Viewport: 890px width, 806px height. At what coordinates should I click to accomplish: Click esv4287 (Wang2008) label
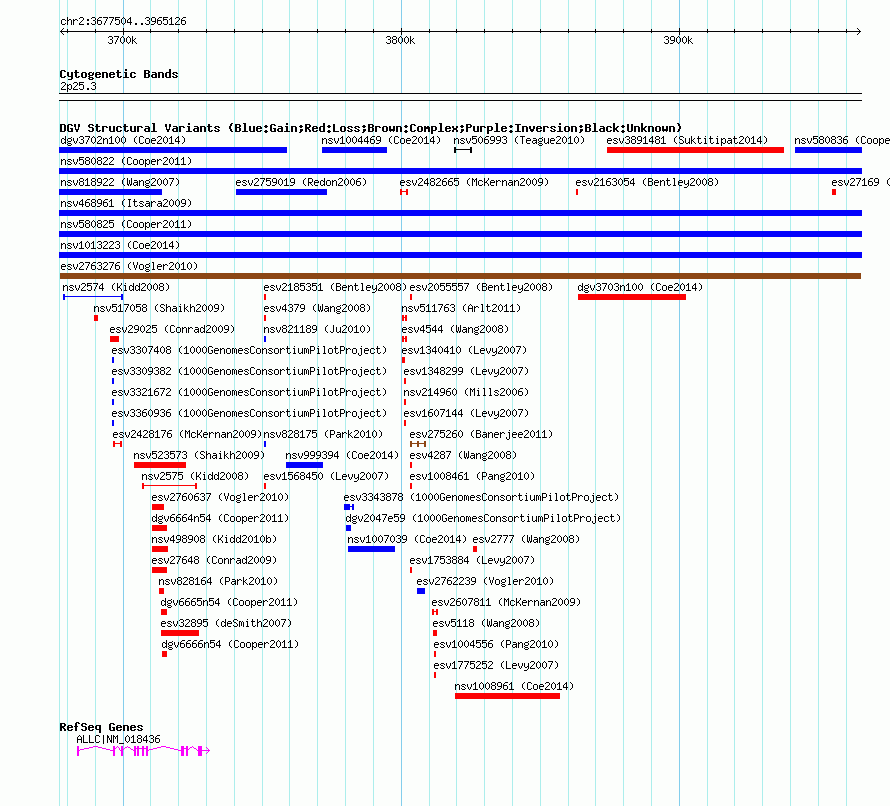463,455
